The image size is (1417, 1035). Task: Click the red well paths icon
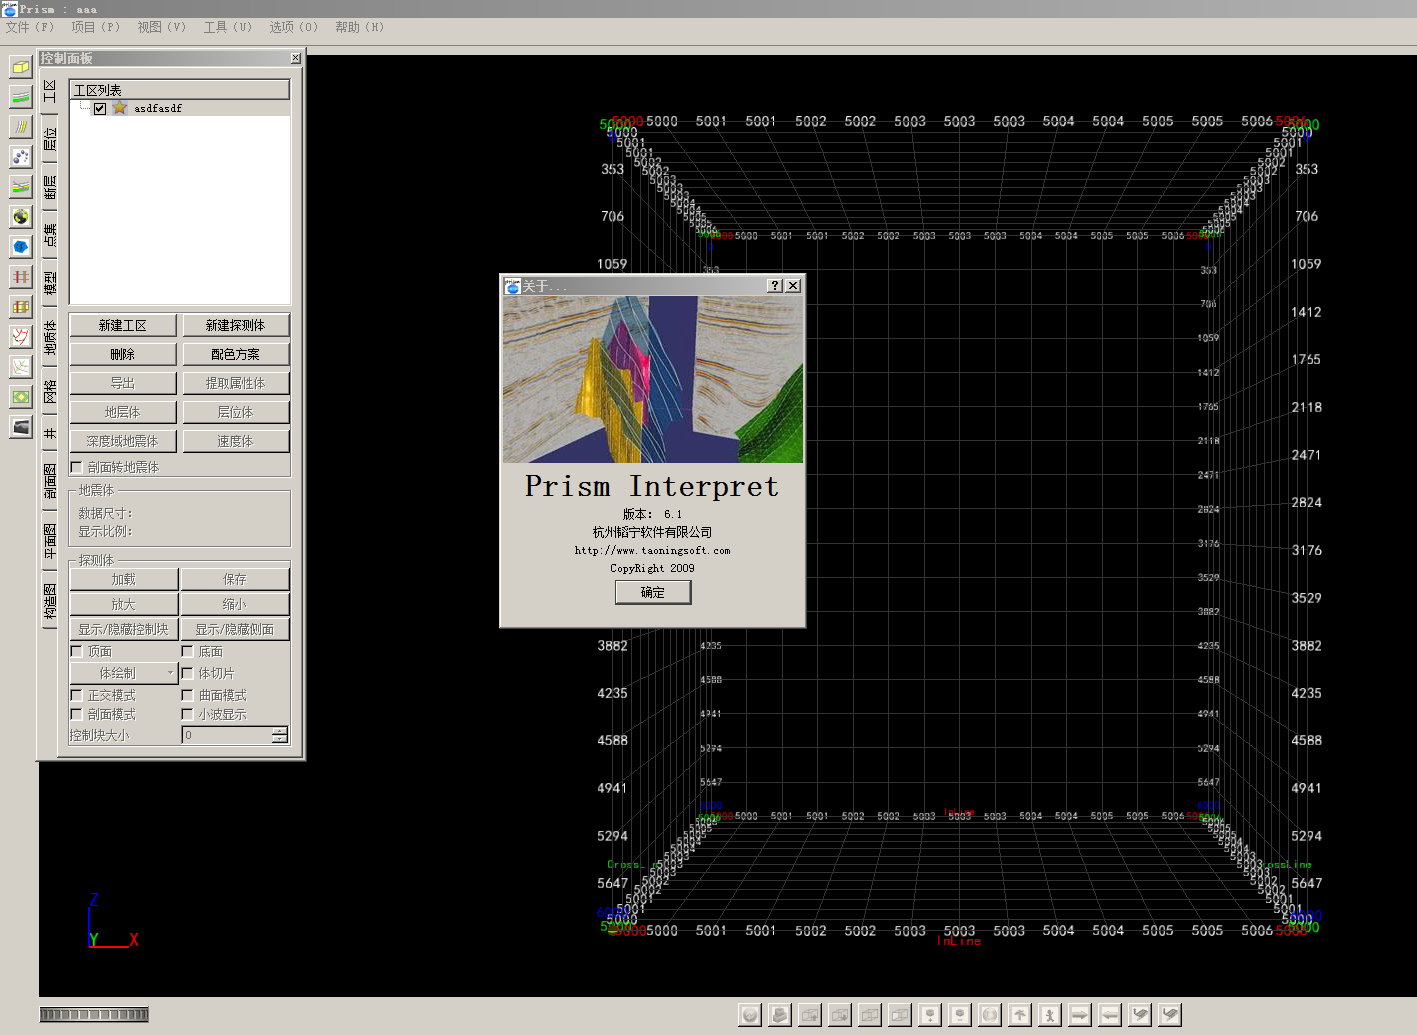[21, 337]
